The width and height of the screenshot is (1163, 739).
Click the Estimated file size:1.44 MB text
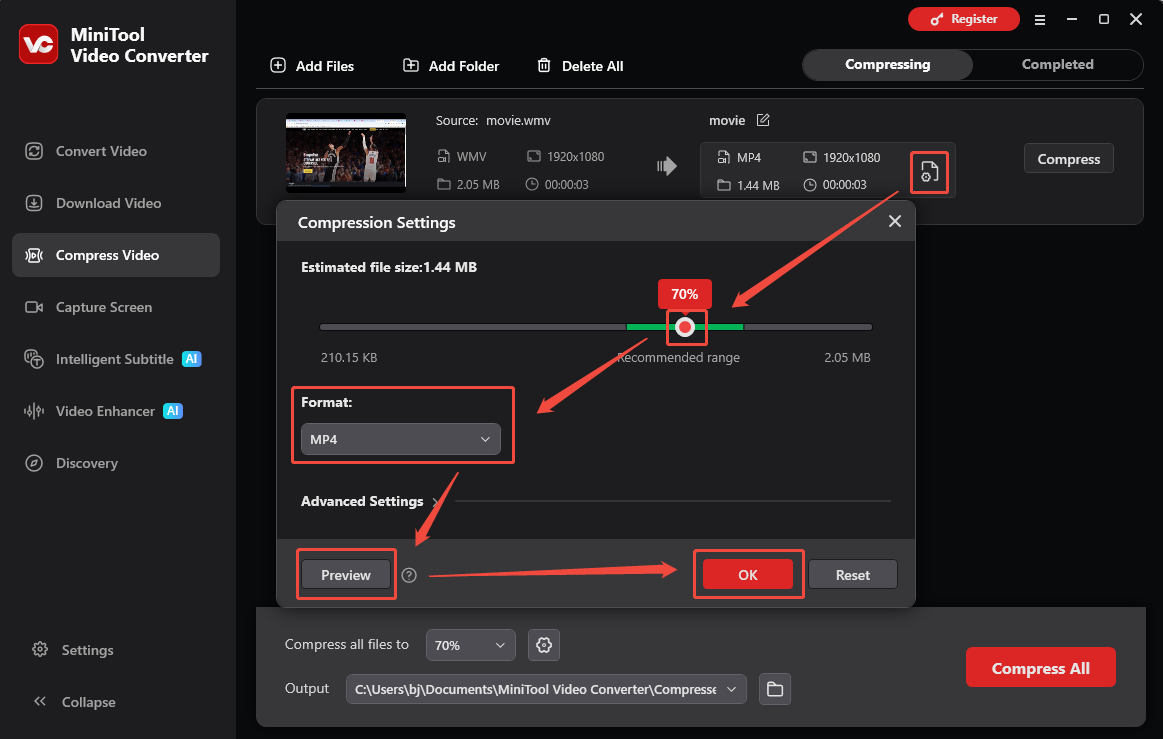(x=389, y=267)
